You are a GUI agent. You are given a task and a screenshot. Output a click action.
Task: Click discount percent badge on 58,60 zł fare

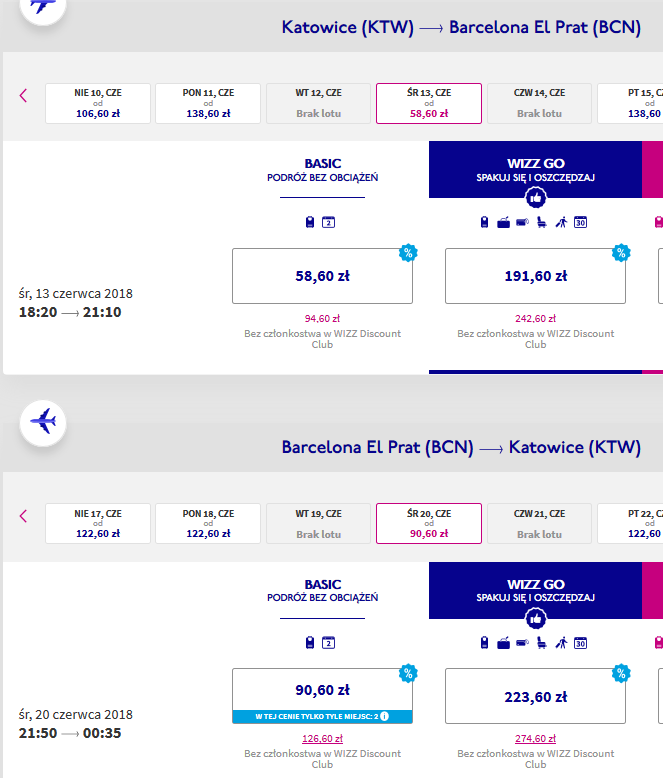408,253
